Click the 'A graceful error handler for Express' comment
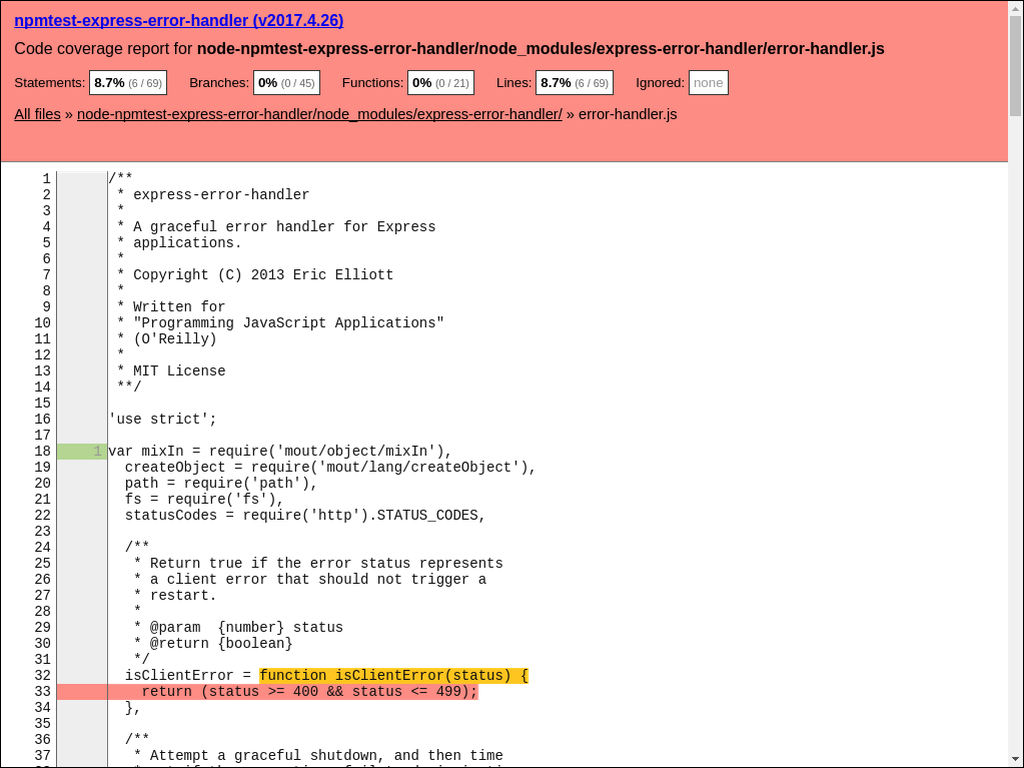The image size is (1024, 768). (284, 227)
